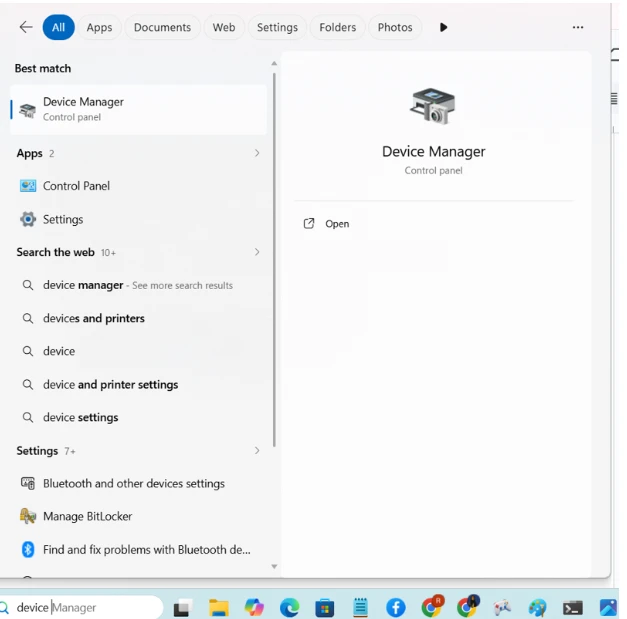Click the back arrow in search header

[x=26, y=27]
